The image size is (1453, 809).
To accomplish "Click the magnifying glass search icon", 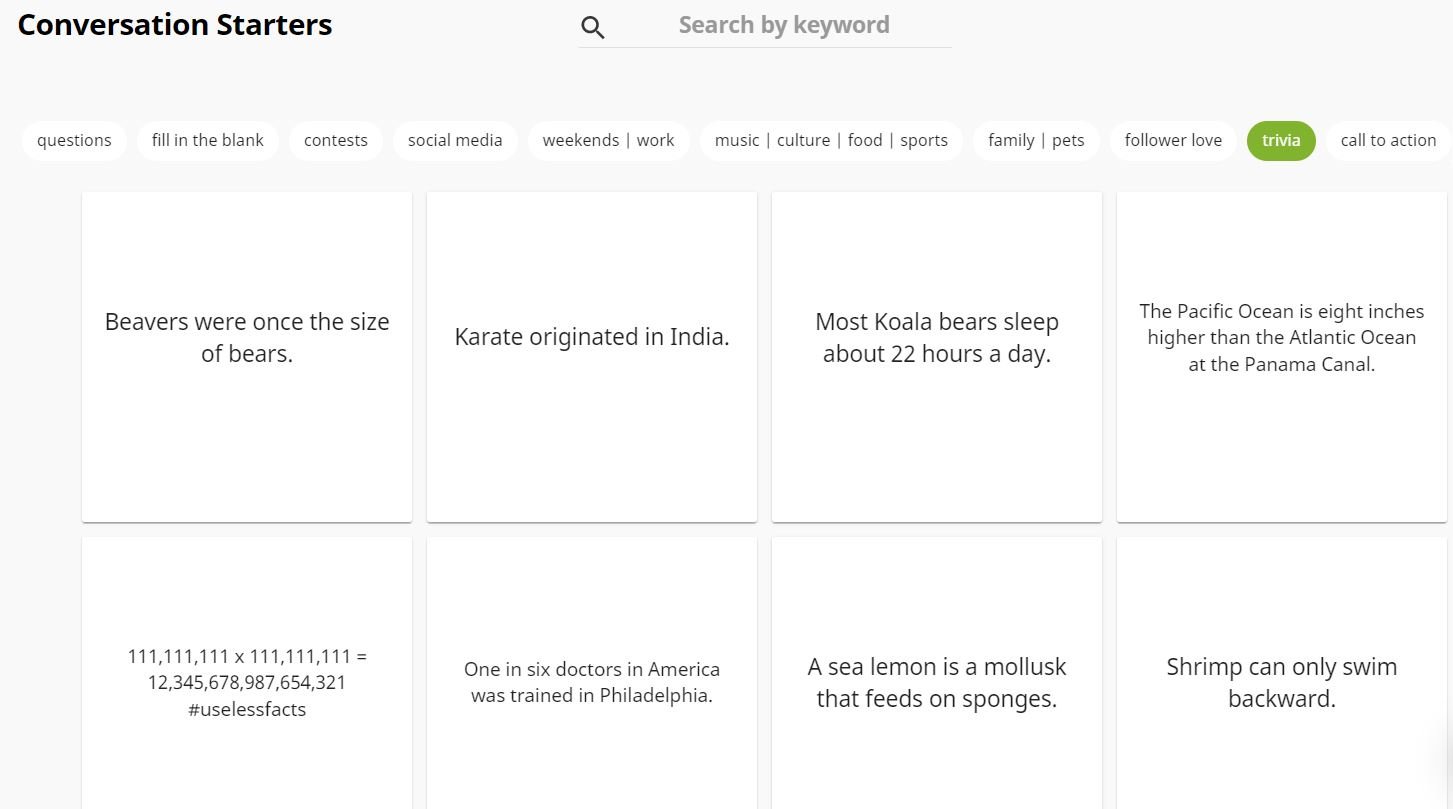I will coord(593,28).
